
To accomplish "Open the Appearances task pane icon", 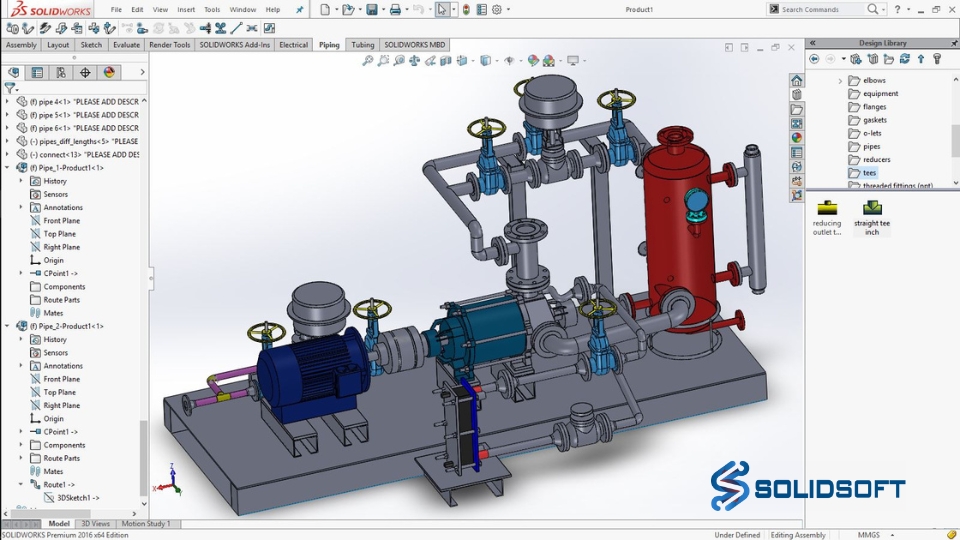I will point(797,138).
